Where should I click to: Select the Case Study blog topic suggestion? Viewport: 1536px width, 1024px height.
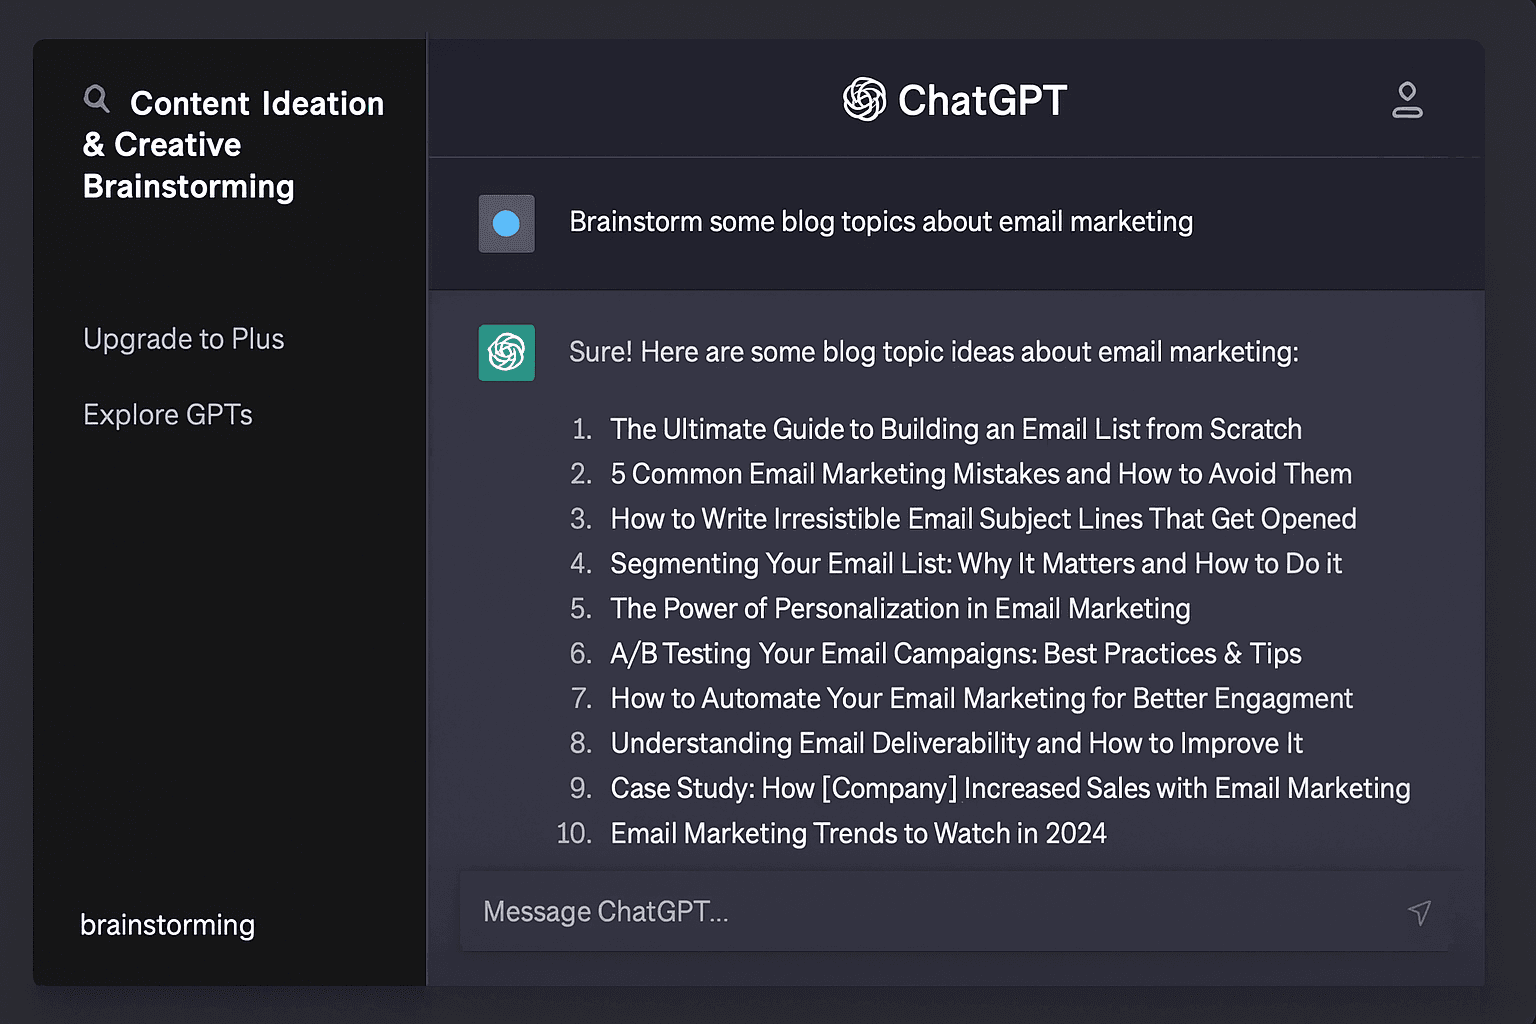tap(1010, 788)
